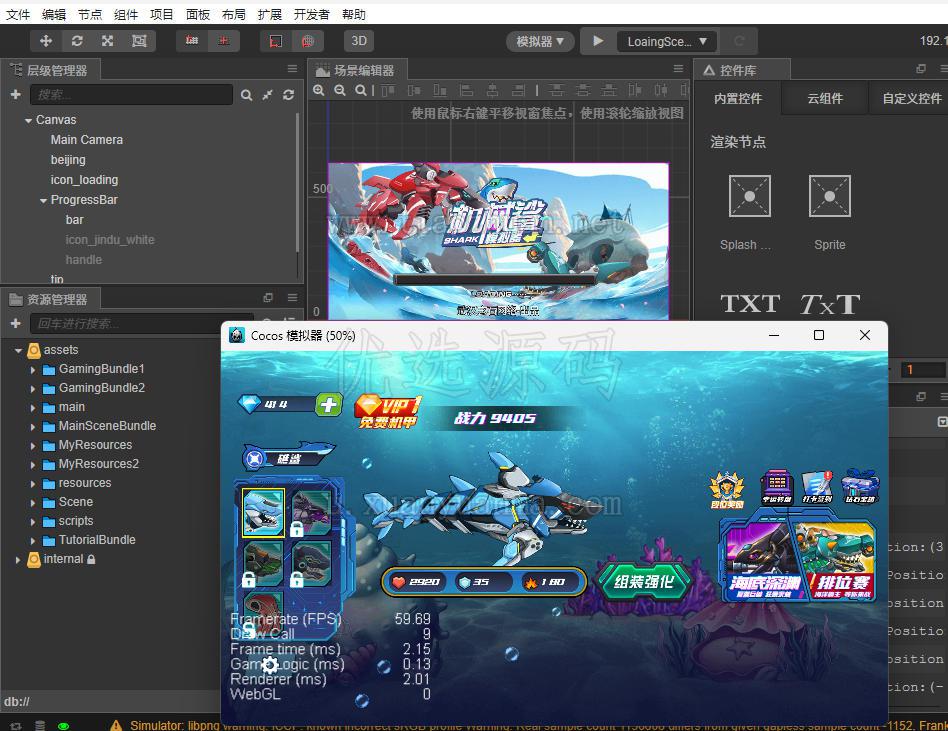Viewport: 948px width, 731px height.
Task: Select the handle node
Action: point(83,259)
